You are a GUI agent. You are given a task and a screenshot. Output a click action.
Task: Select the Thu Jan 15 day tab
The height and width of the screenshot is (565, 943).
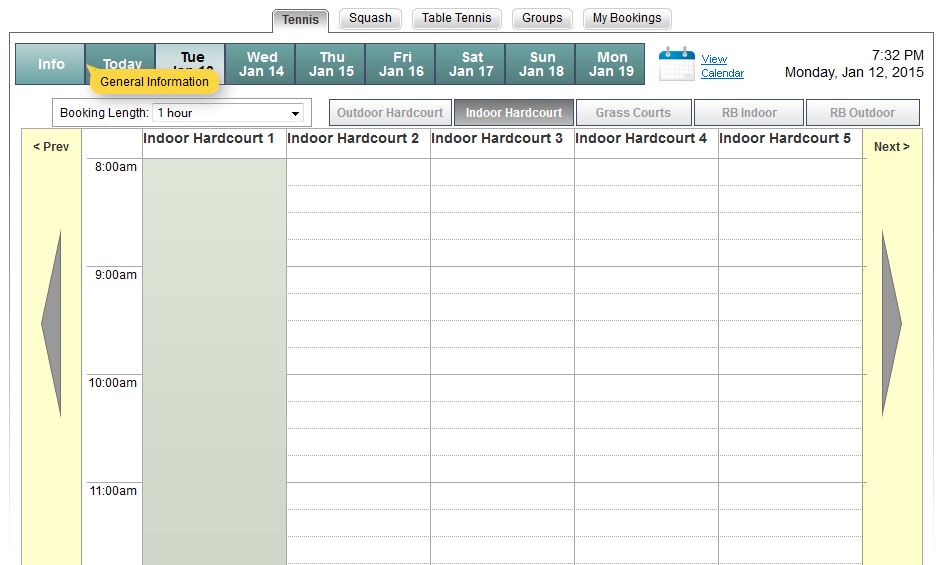tap(330, 64)
